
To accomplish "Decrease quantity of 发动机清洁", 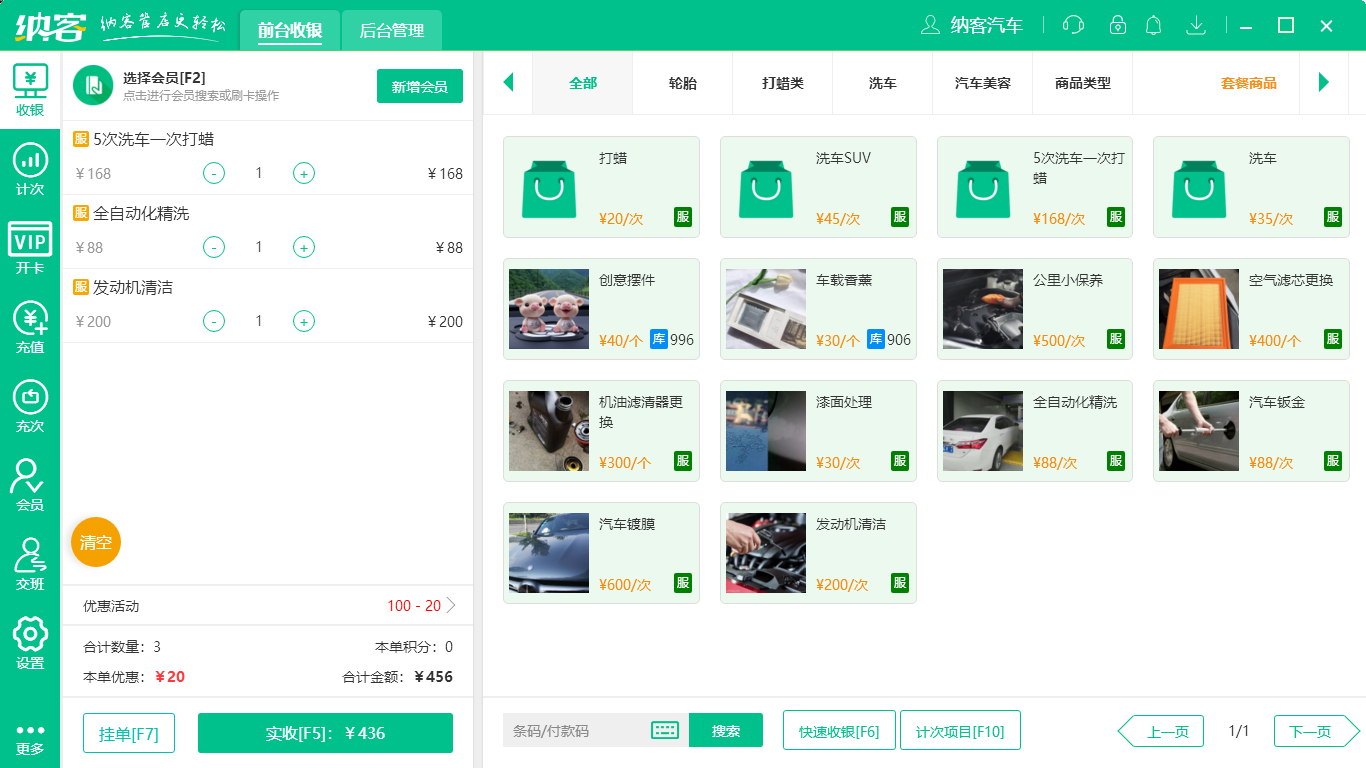I will point(214,321).
